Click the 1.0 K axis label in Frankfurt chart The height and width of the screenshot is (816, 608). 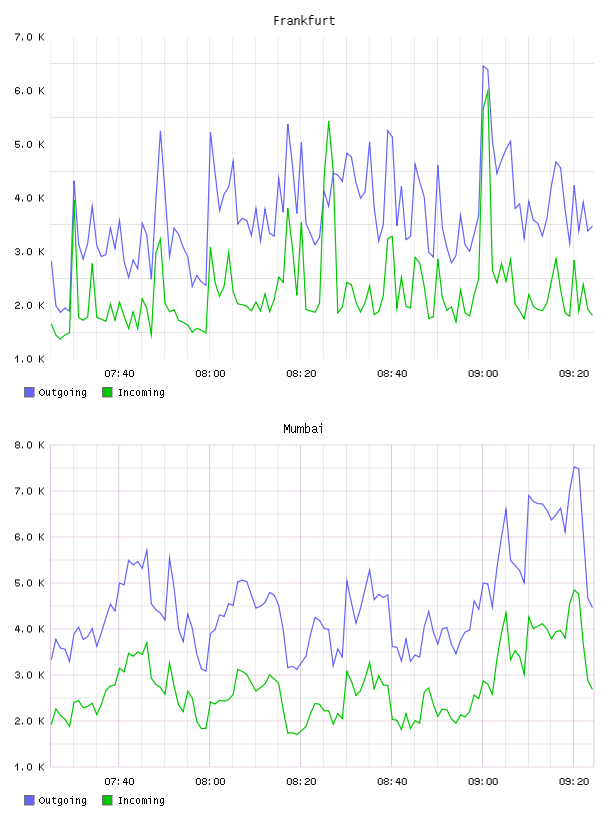(29, 359)
